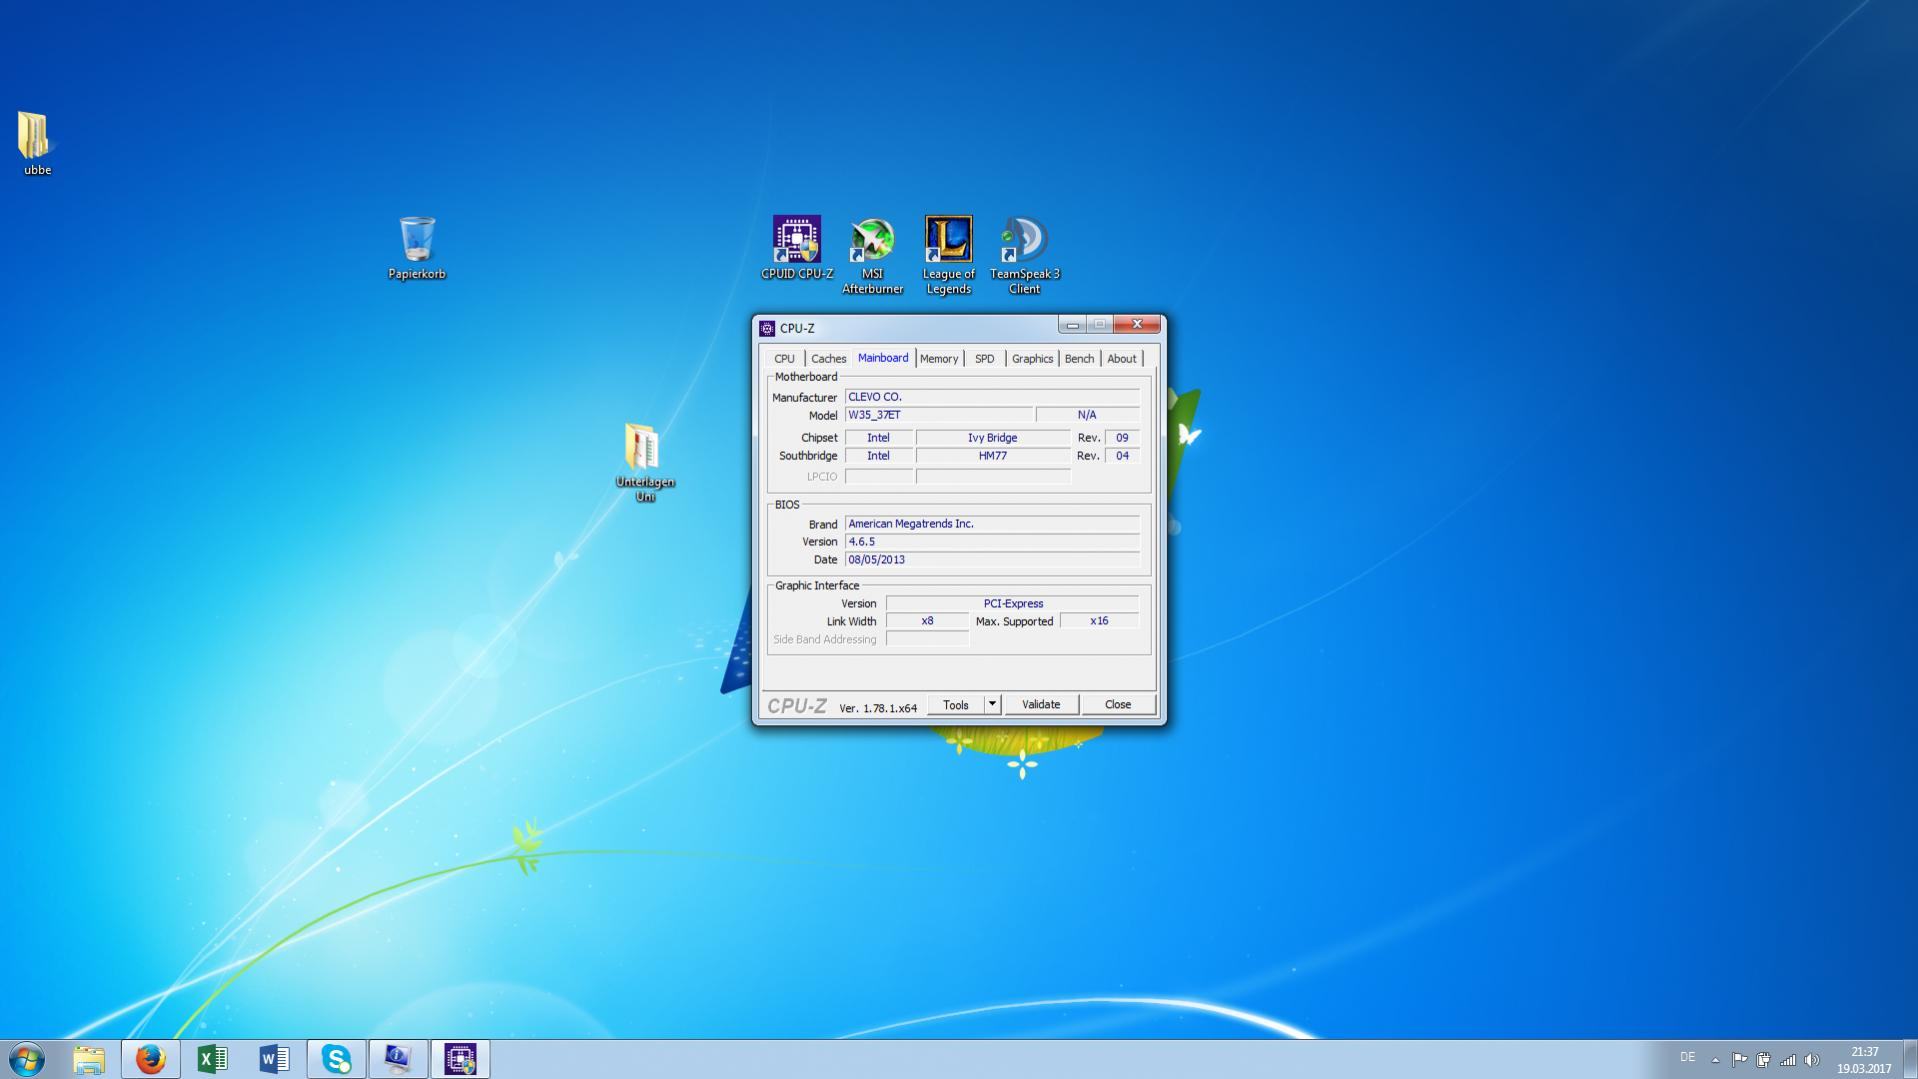
Task: Select the system information taskbar icon
Action: [398, 1059]
